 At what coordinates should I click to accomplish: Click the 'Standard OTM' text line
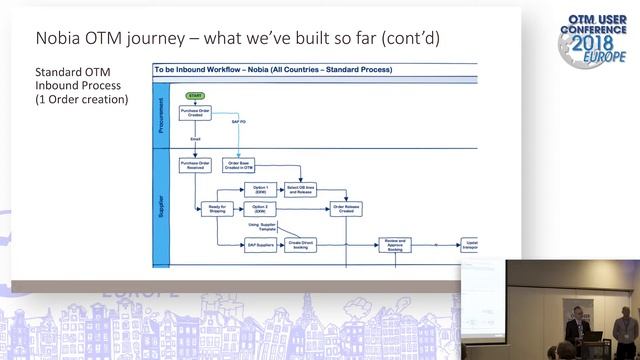click(73, 72)
